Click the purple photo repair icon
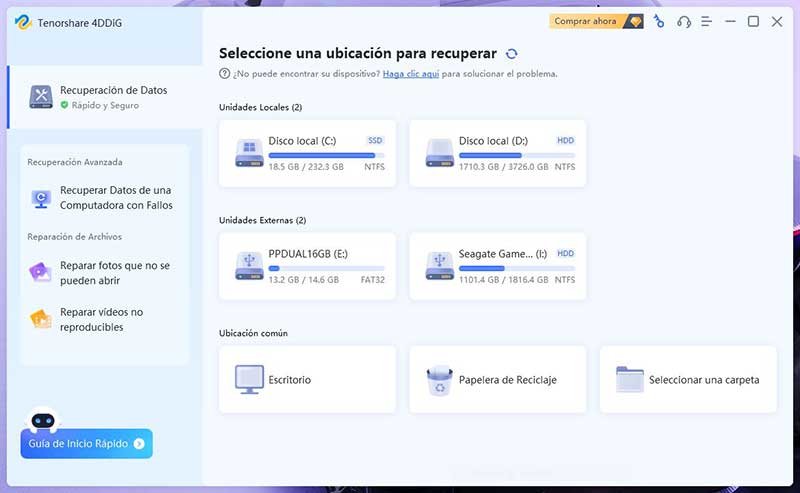The height and width of the screenshot is (493, 800). pyautogui.click(x=40, y=272)
